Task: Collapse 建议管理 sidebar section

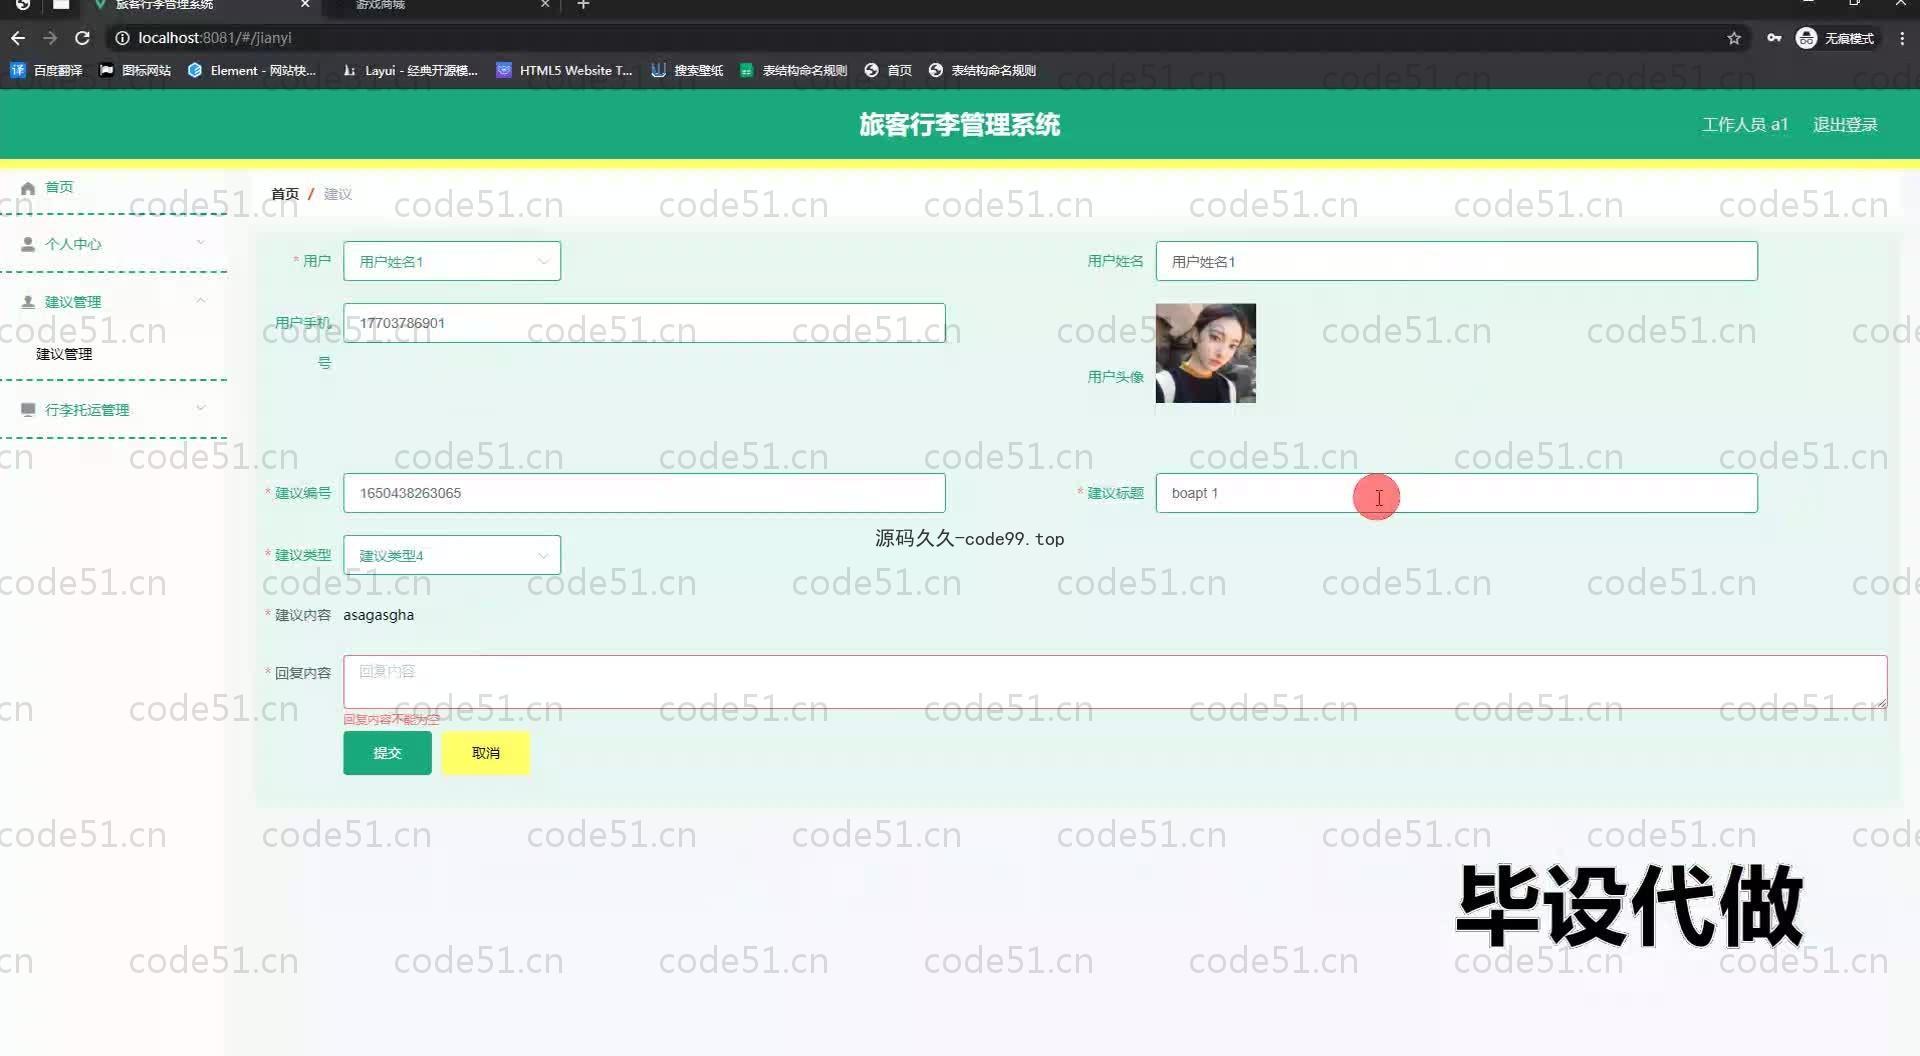Action: point(113,302)
